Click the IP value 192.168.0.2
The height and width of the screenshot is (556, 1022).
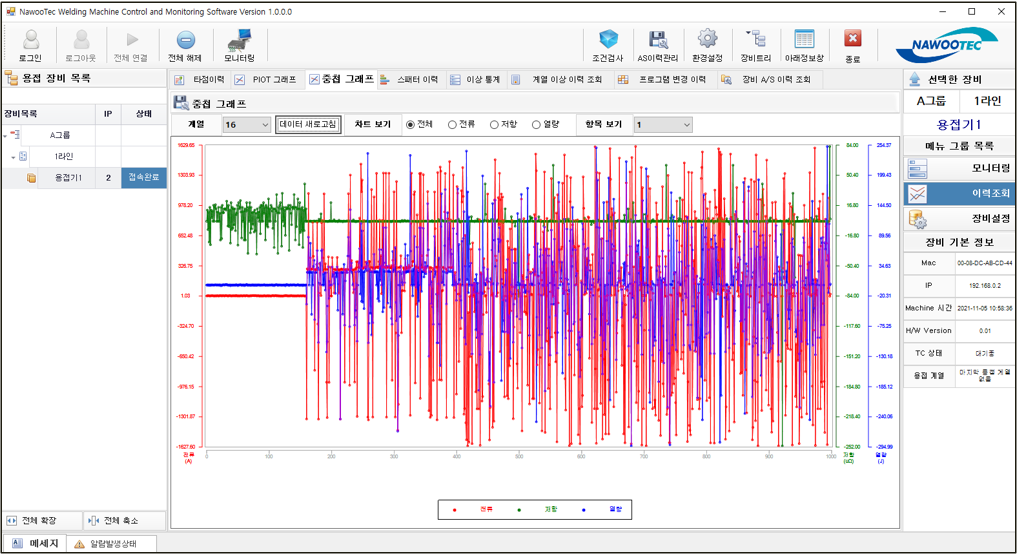pyautogui.click(x=984, y=285)
